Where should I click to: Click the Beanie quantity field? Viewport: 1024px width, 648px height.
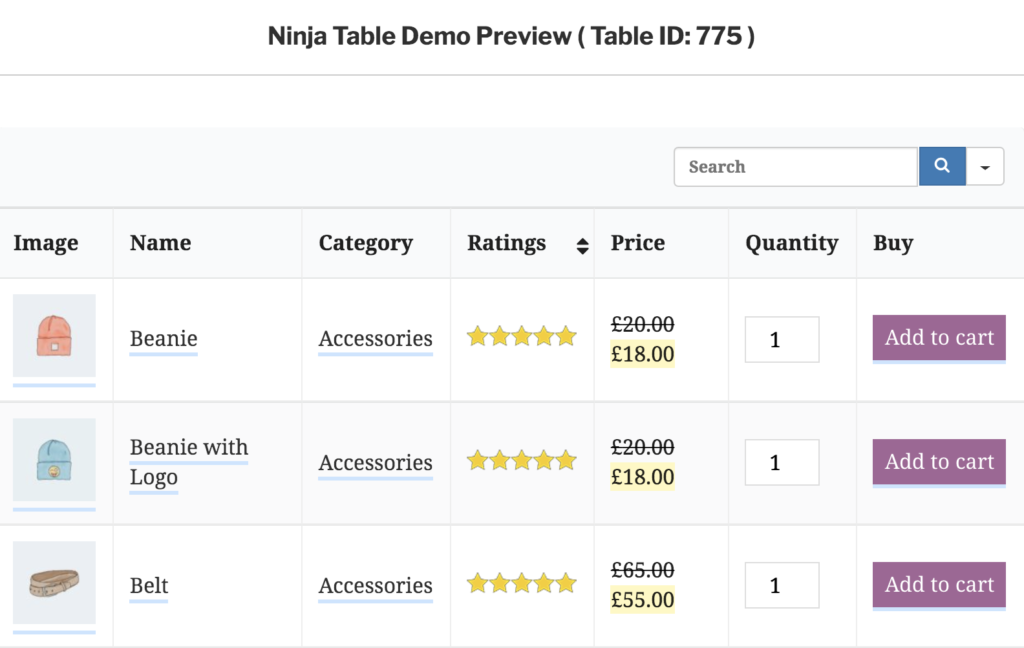click(x=782, y=340)
